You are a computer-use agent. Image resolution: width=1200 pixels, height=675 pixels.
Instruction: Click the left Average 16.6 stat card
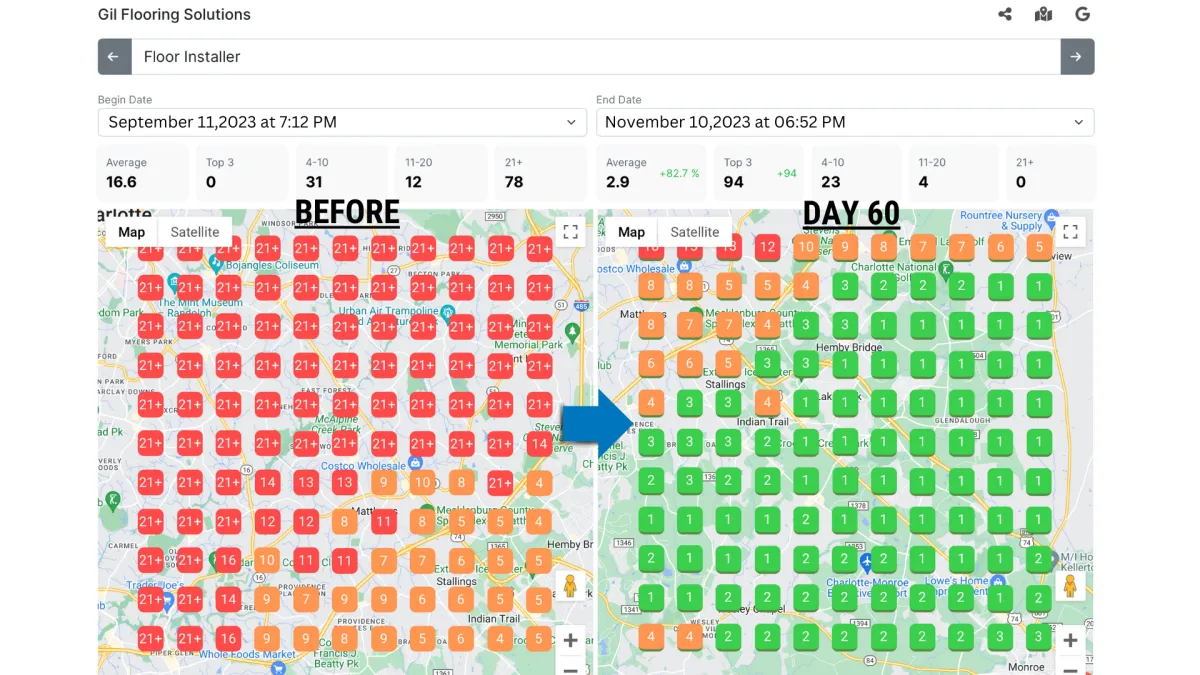(143, 173)
